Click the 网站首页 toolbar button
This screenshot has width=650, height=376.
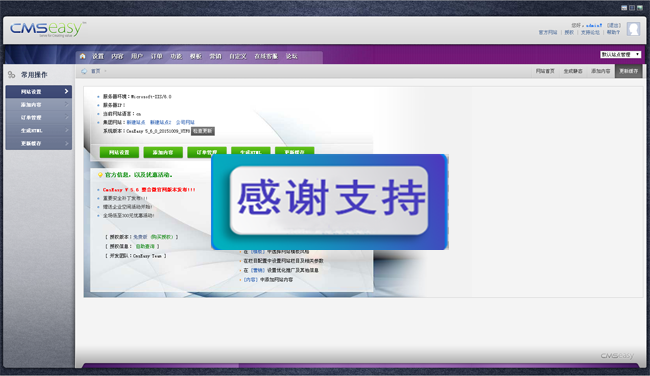[x=545, y=71]
